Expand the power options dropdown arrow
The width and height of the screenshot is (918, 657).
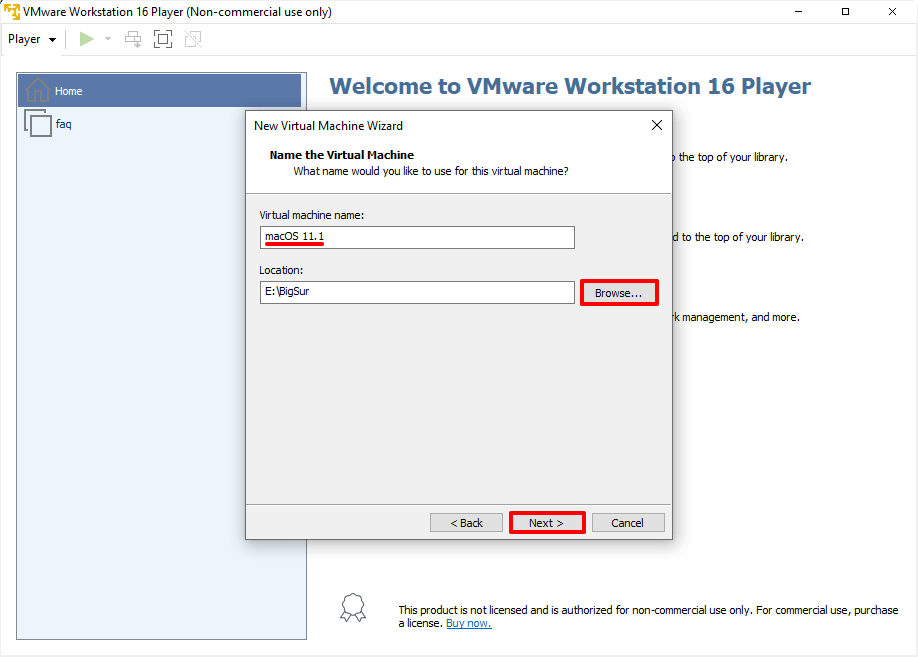click(108, 39)
